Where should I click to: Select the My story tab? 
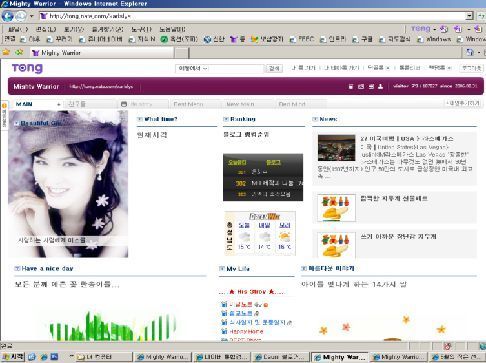tap(143, 104)
